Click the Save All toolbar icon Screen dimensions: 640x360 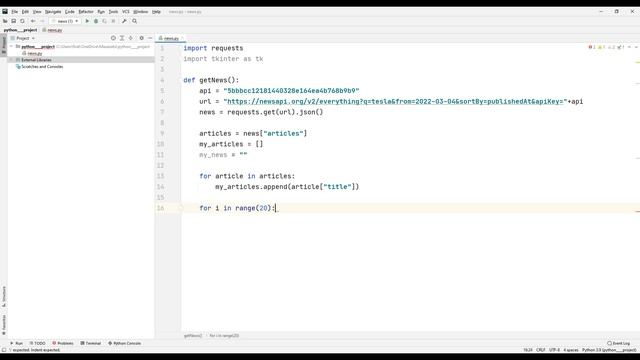pyautogui.click(x=13, y=21)
